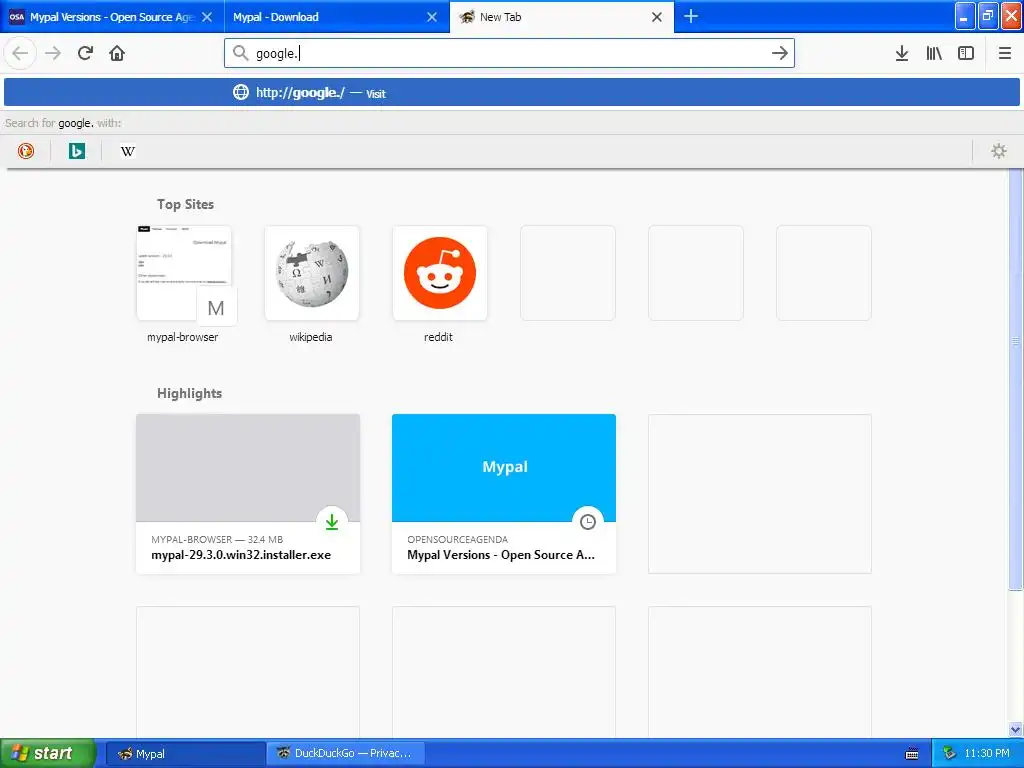Close the Mypal - Download tab
This screenshot has height=768, width=1024.
[432, 17]
